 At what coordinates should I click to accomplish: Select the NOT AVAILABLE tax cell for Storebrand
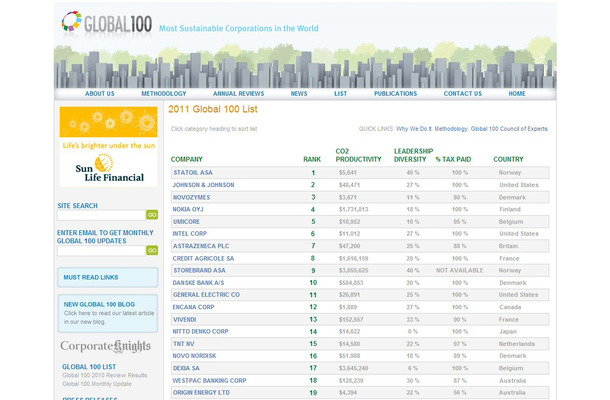[459, 270]
